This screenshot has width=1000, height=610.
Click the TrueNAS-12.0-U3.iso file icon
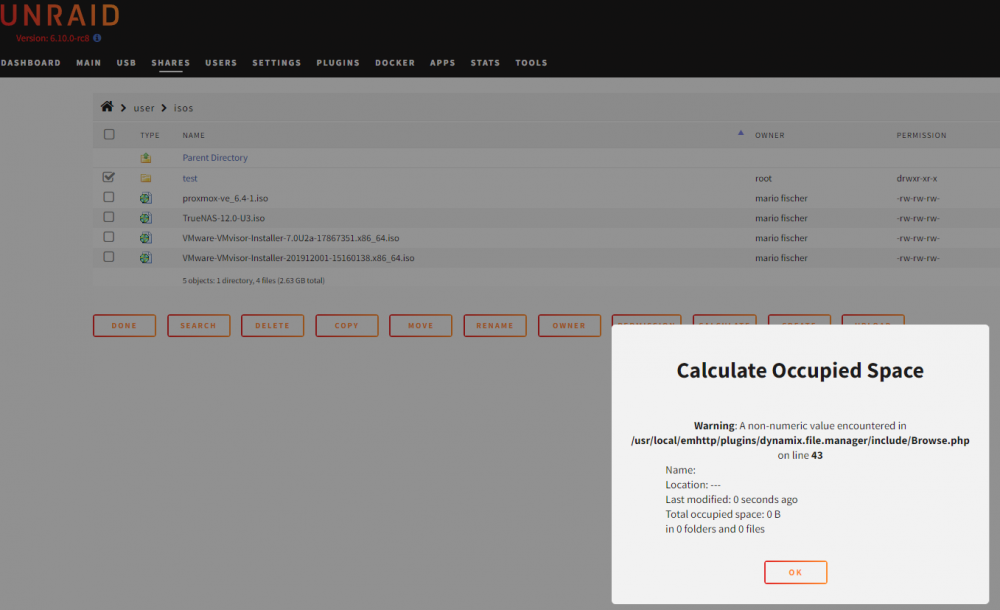(x=146, y=218)
